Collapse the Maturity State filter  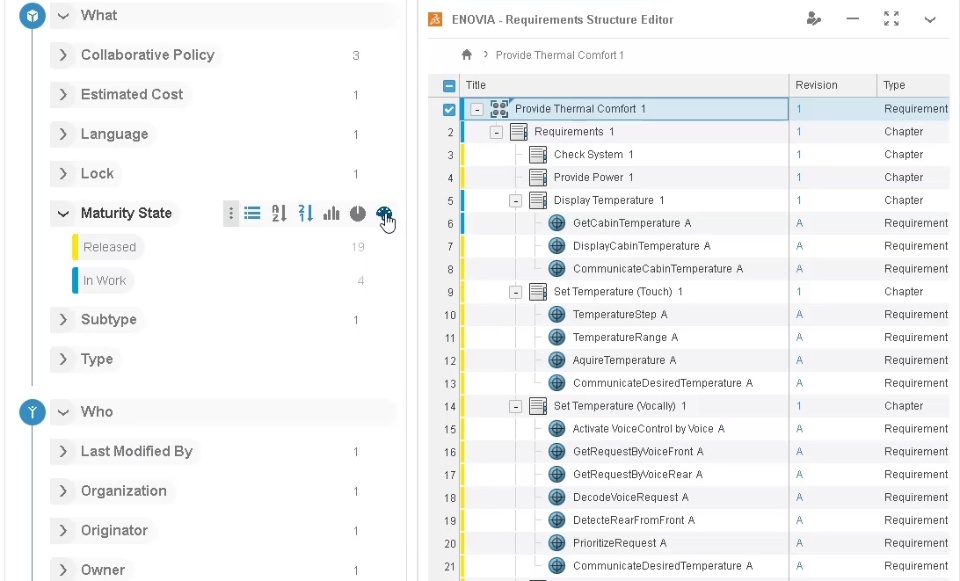coord(62,214)
